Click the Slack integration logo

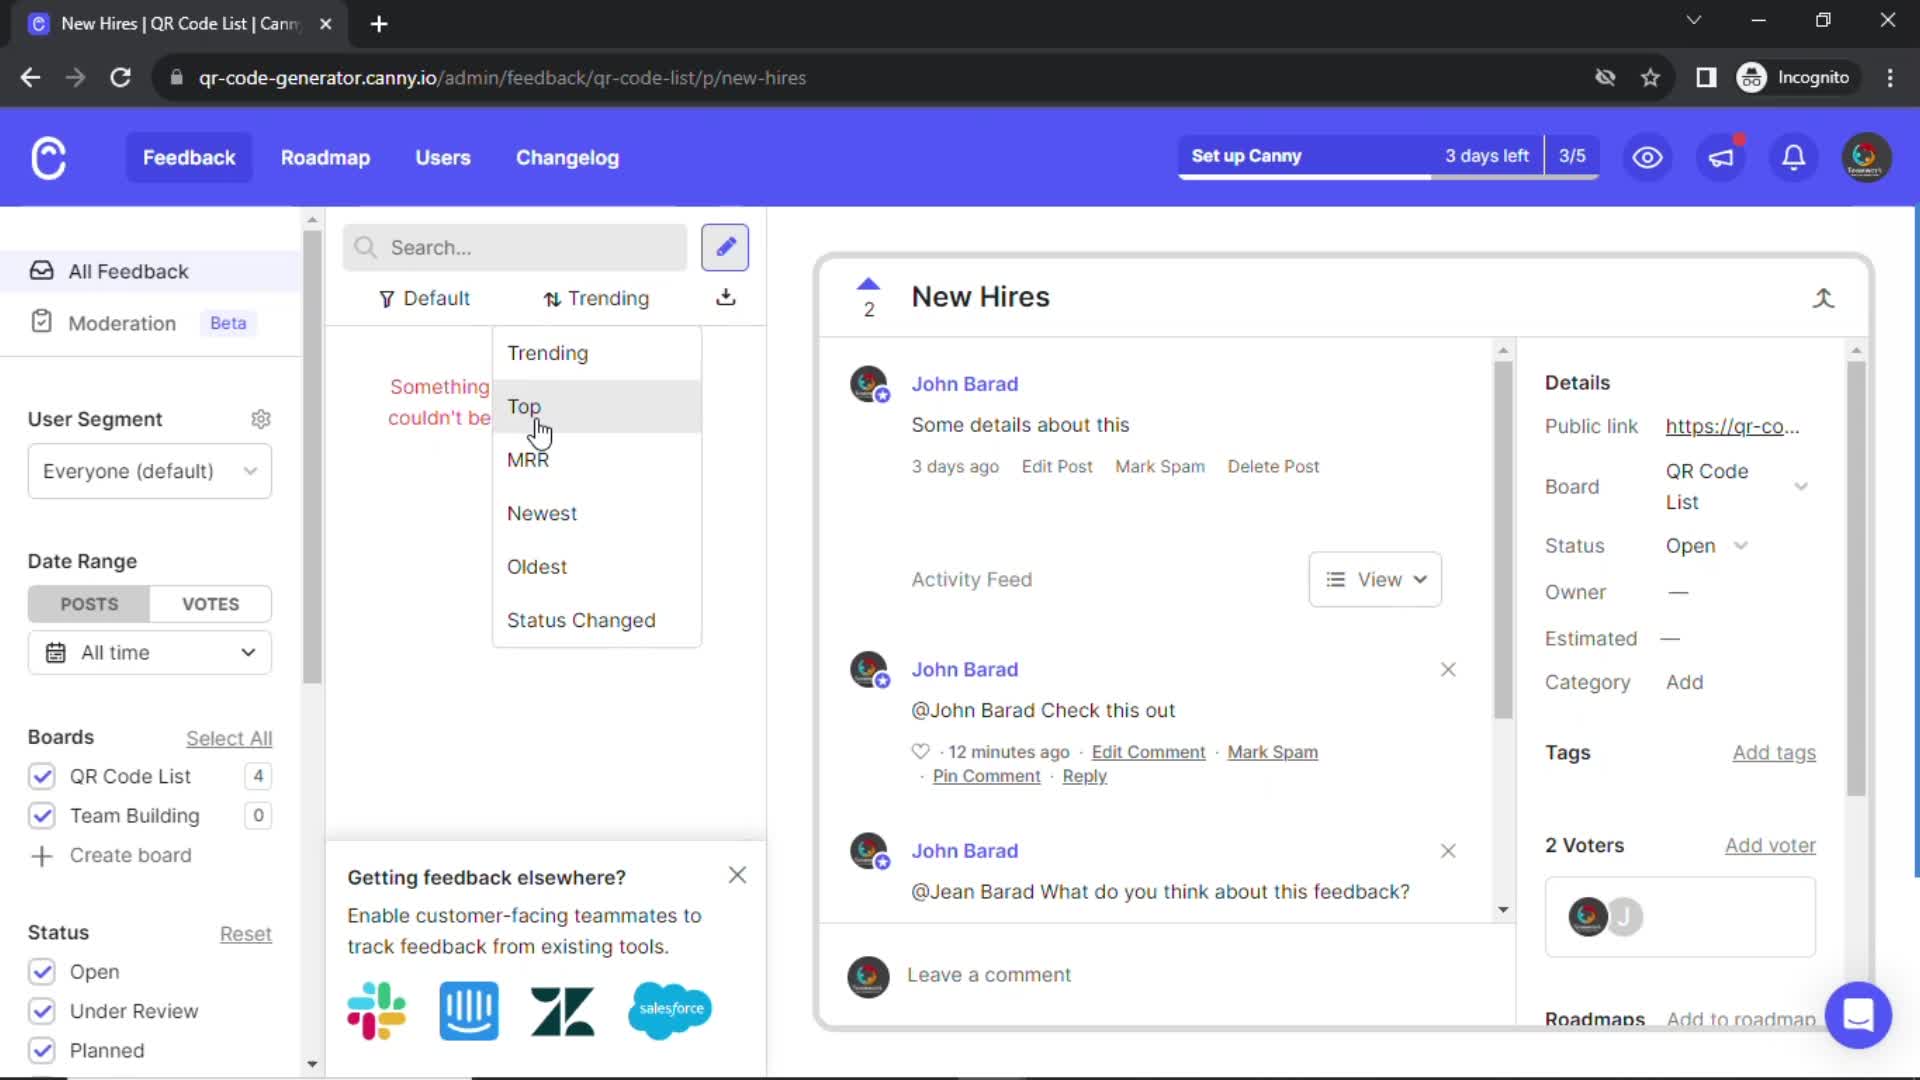(x=376, y=1011)
